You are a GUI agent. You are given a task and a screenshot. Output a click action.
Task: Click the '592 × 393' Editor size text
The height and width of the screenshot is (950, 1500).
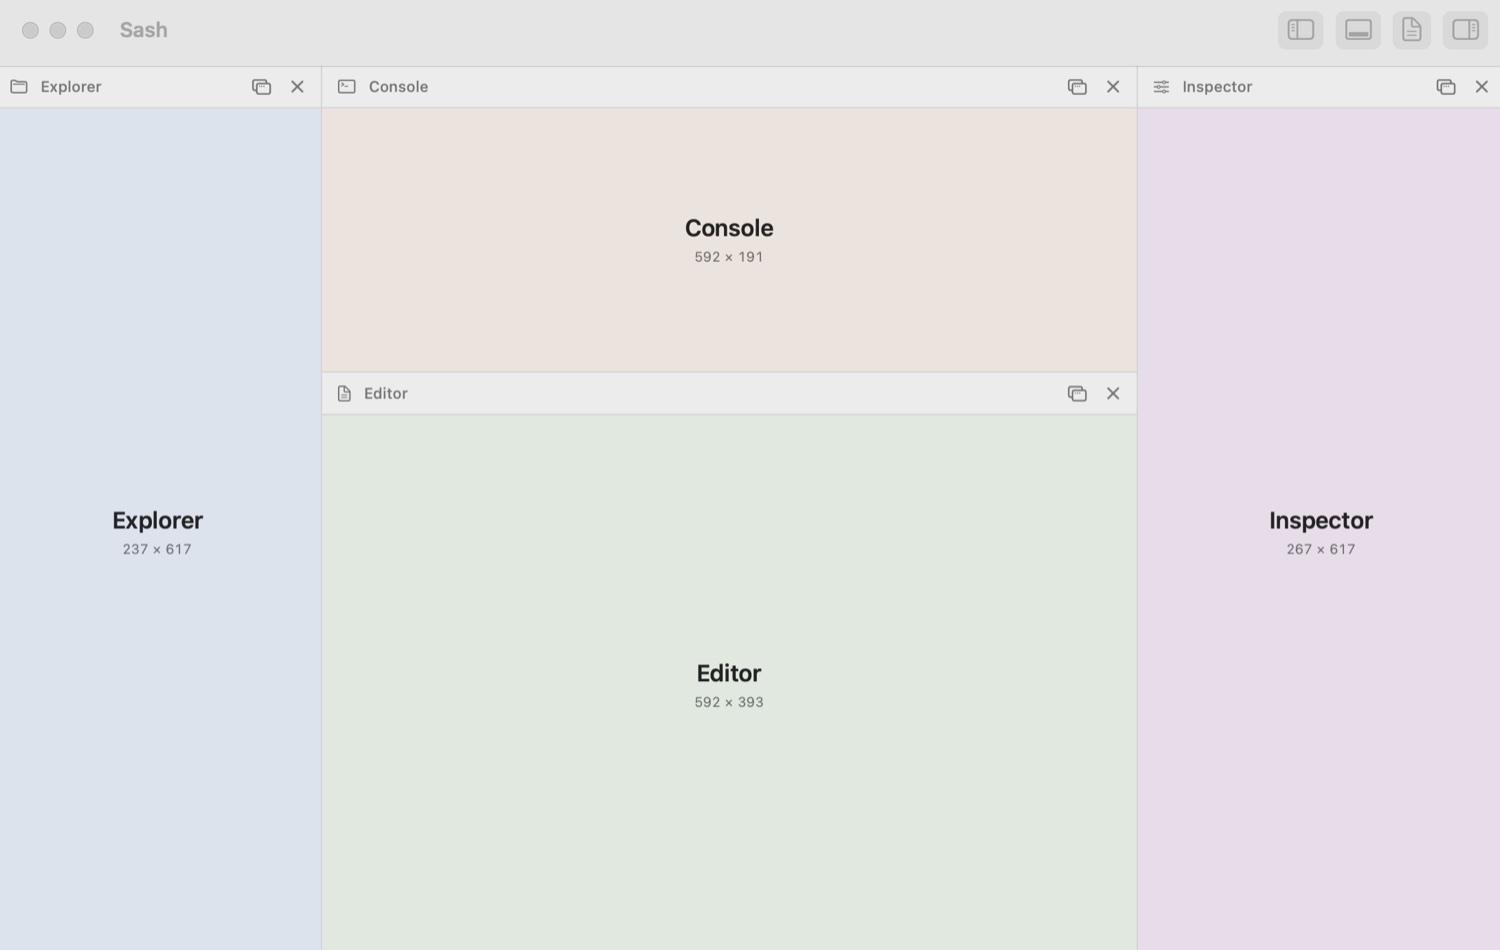pos(729,702)
